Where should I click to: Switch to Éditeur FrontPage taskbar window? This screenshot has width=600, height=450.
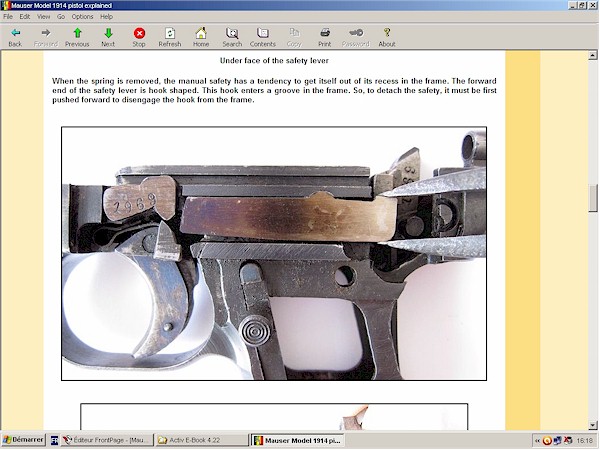(x=107, y=440)
